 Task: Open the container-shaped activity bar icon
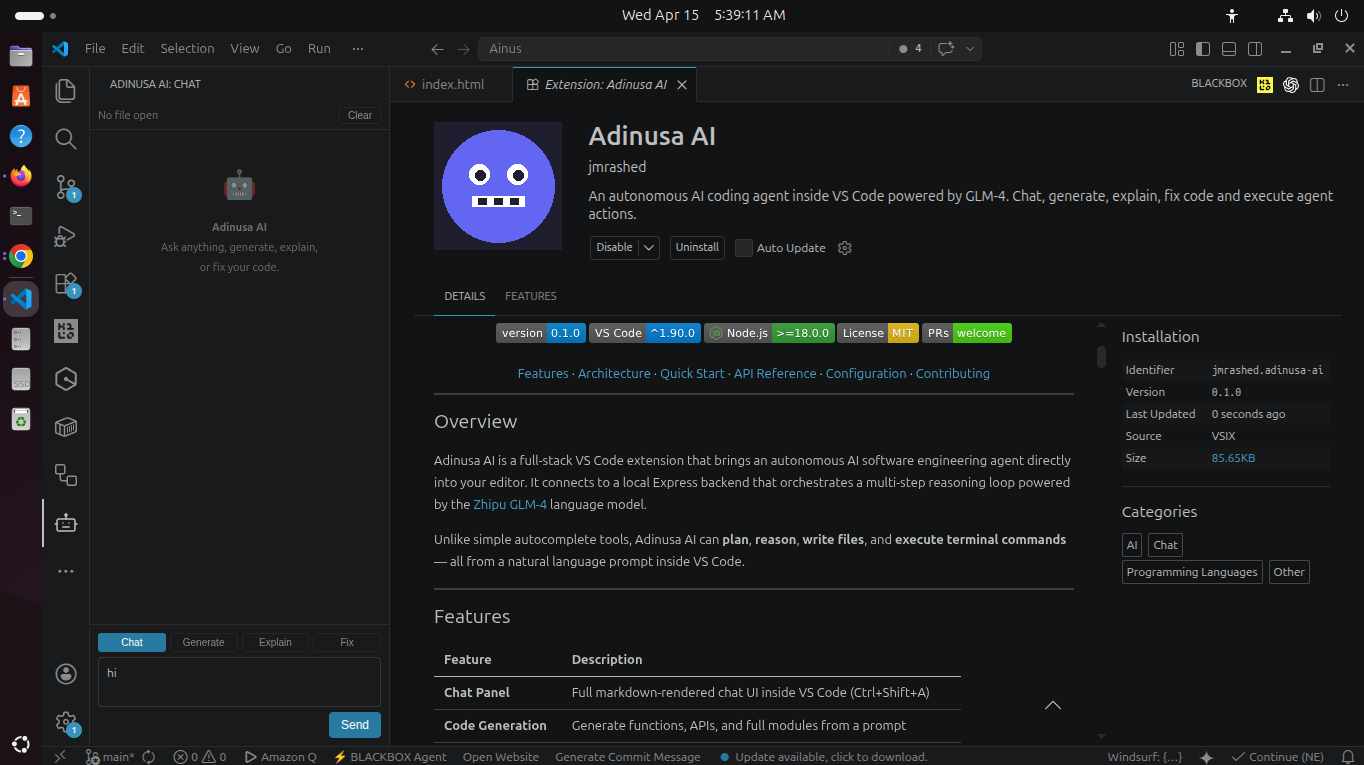click(66, 427)
